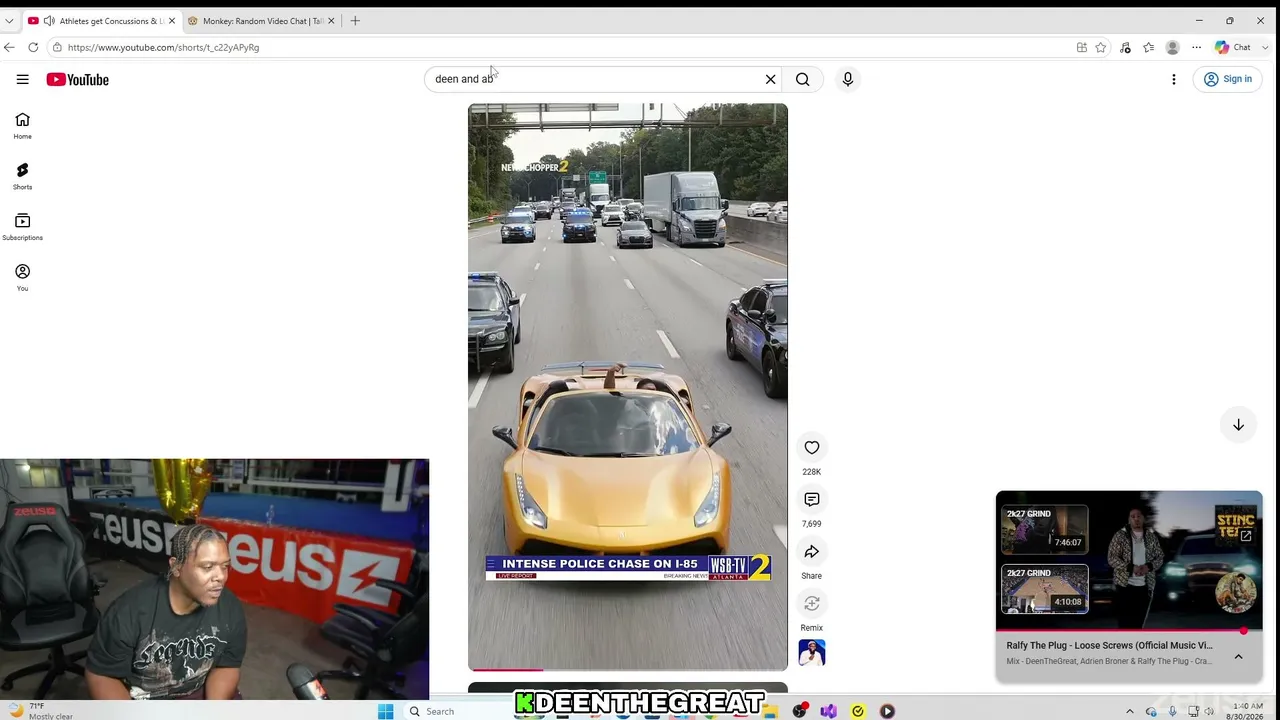This screenshot has height=720, width=1280.
Task: Open the purple Visual Studio taskbar icon
Action: tap(828, 711)
